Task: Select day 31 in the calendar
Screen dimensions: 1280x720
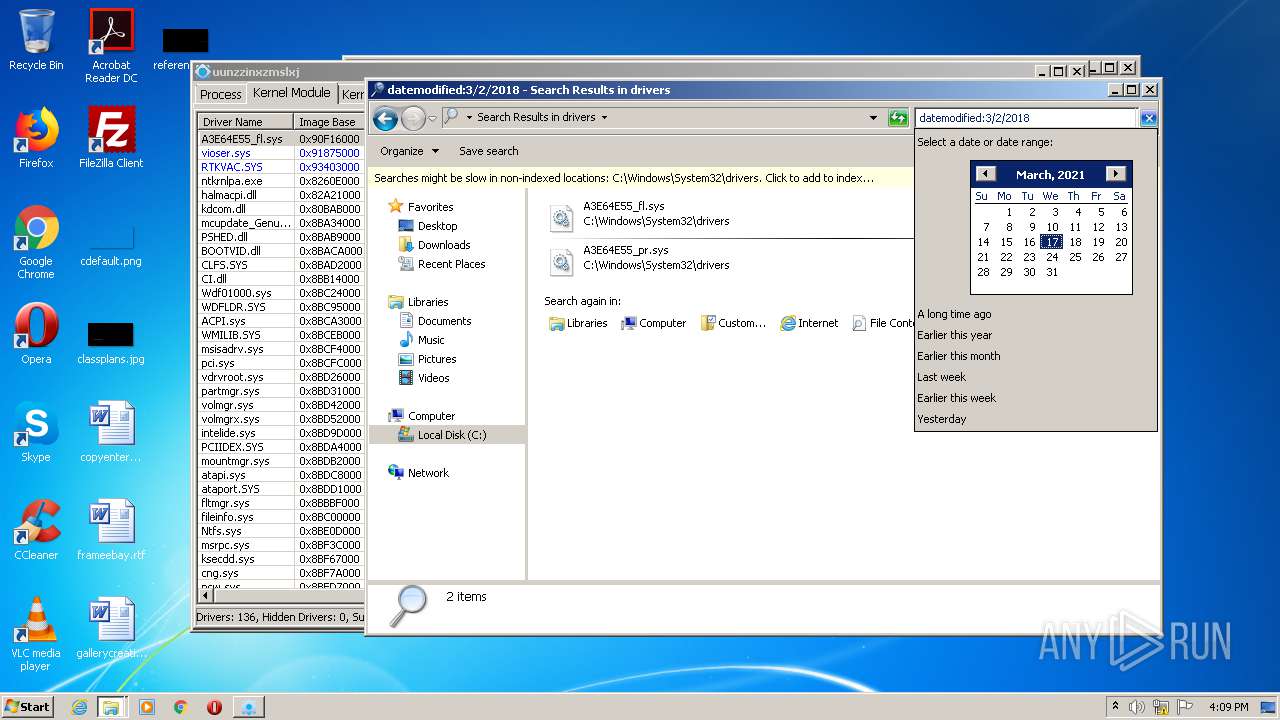Action: click(1052, 272)
